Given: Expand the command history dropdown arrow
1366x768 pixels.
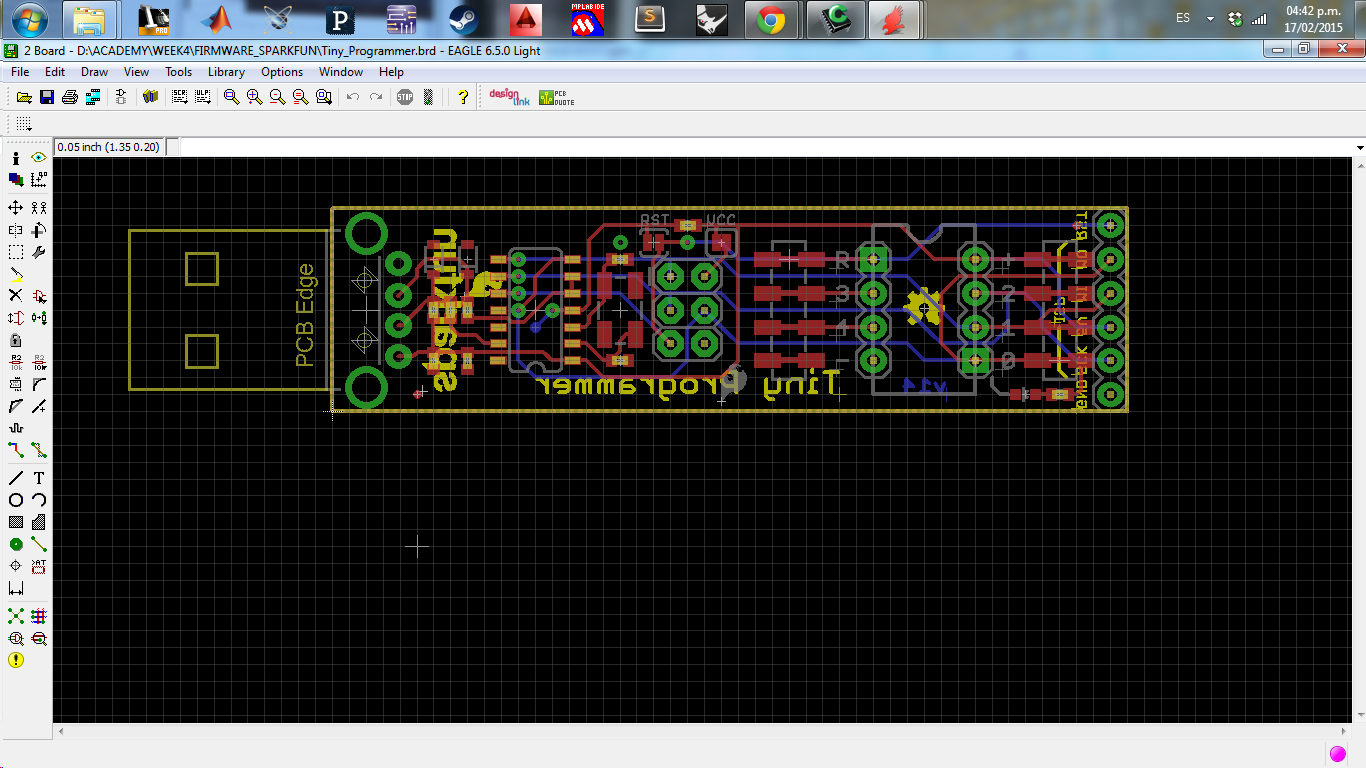Looking at the screenshot, I should pyautogui.click(x=1360, y=148).
